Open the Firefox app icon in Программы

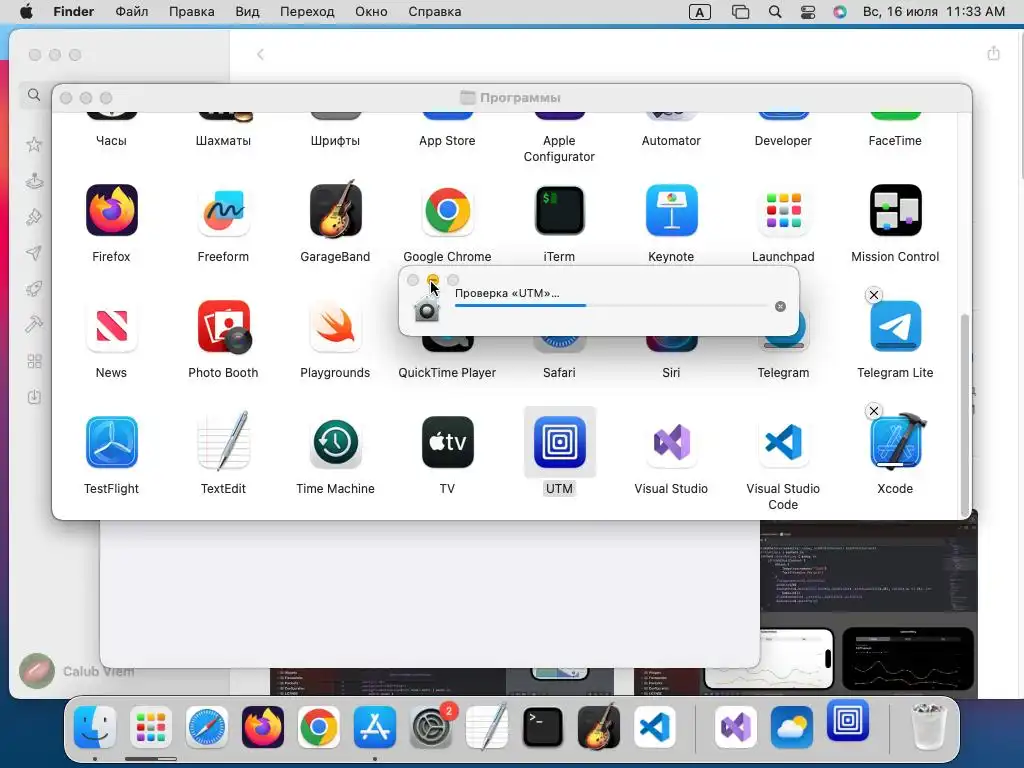(x=111, y=210)
